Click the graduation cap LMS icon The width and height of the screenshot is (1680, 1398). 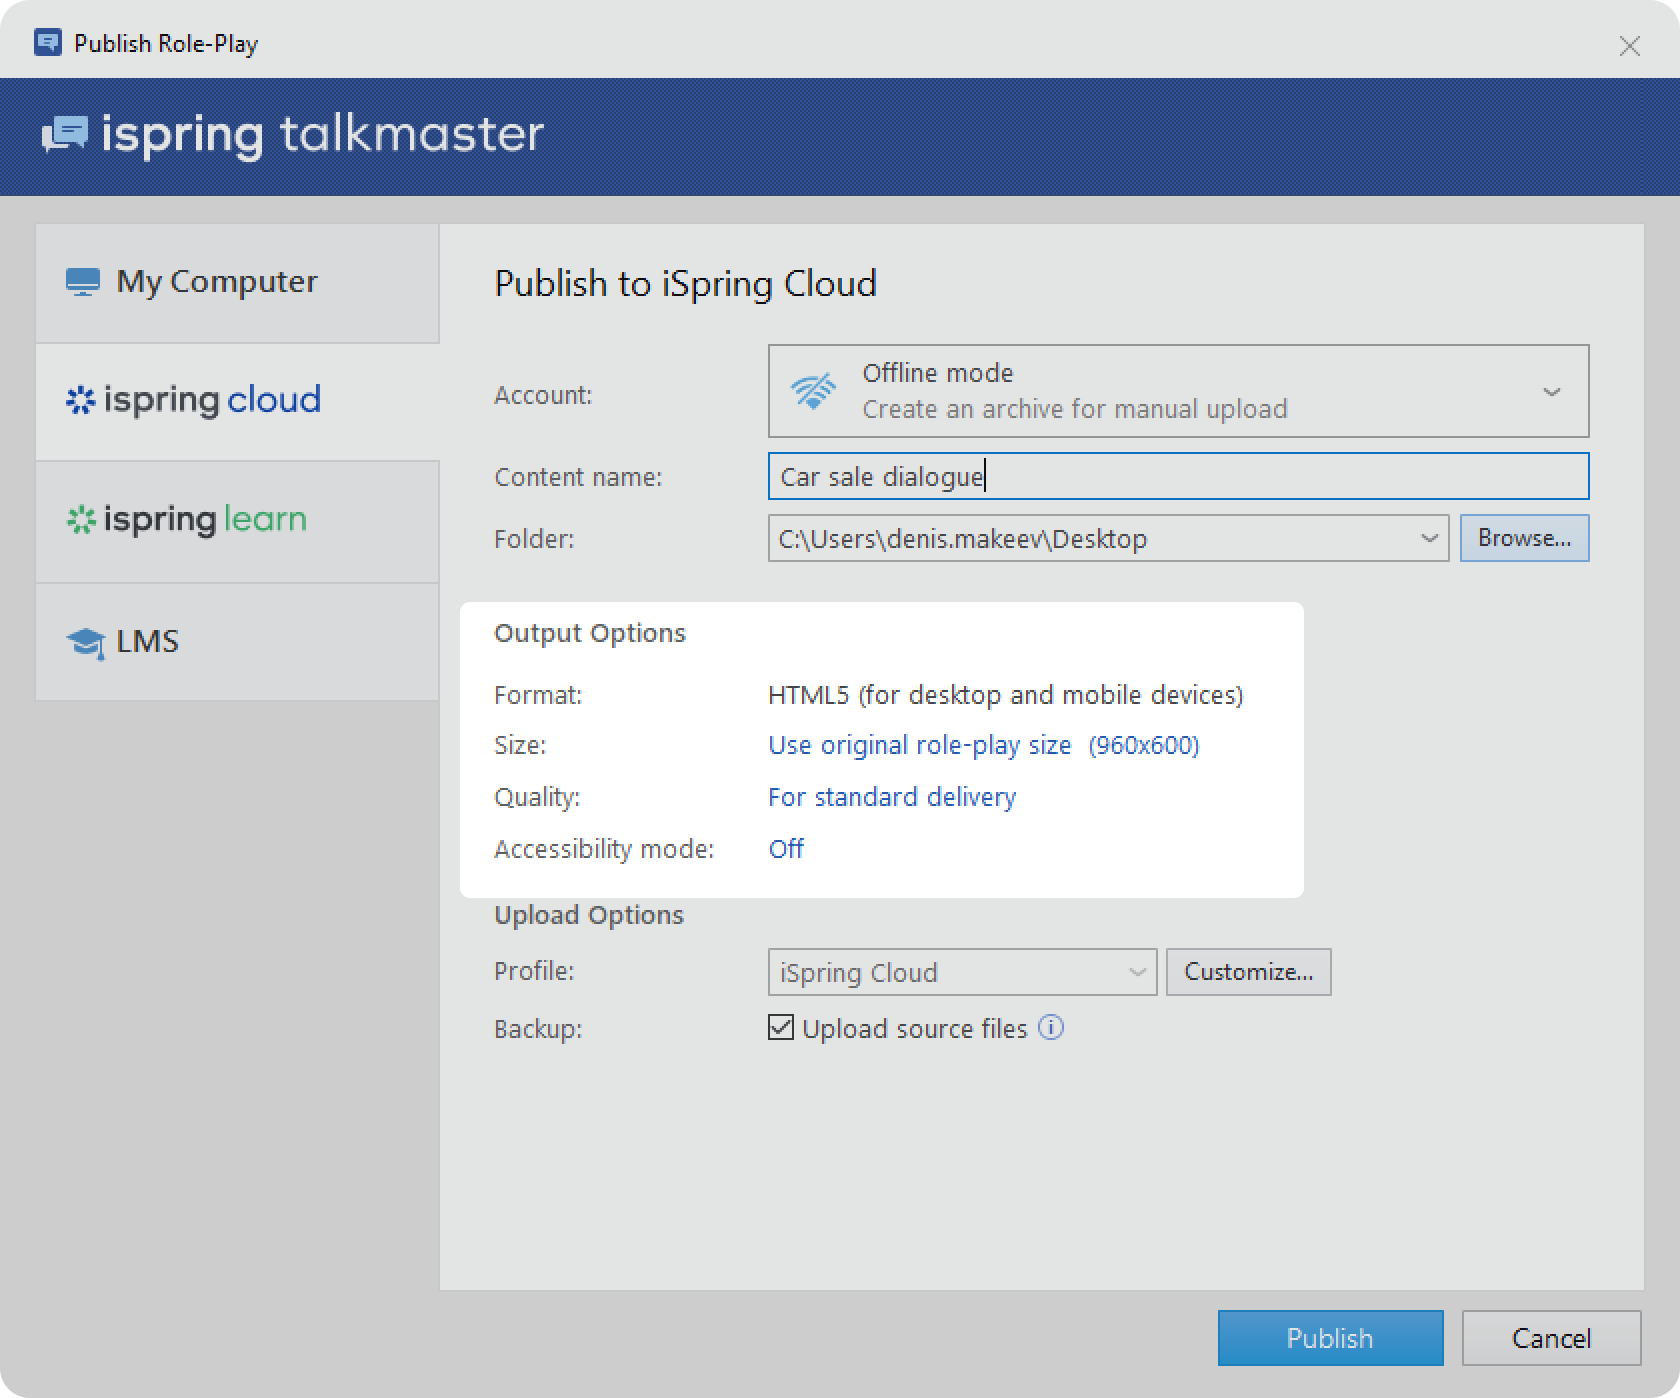pyautogui.click(x=86, y=642)
